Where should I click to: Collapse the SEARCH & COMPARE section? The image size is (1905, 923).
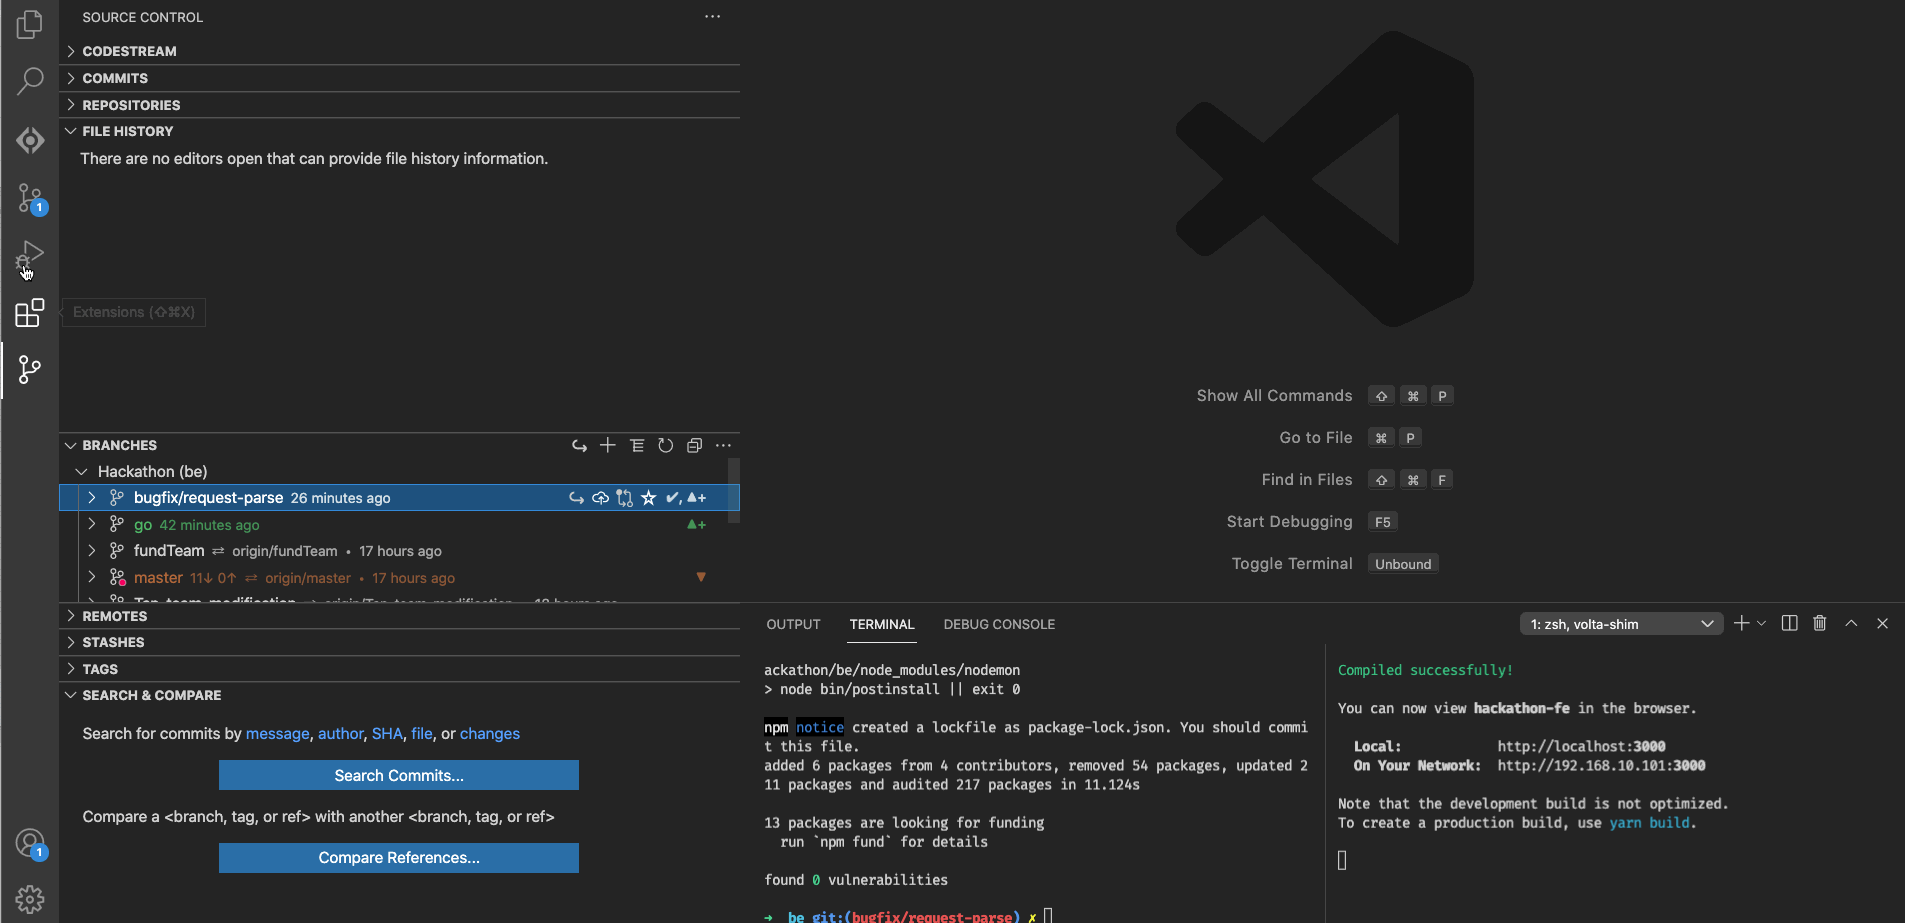tap(400, 695)
